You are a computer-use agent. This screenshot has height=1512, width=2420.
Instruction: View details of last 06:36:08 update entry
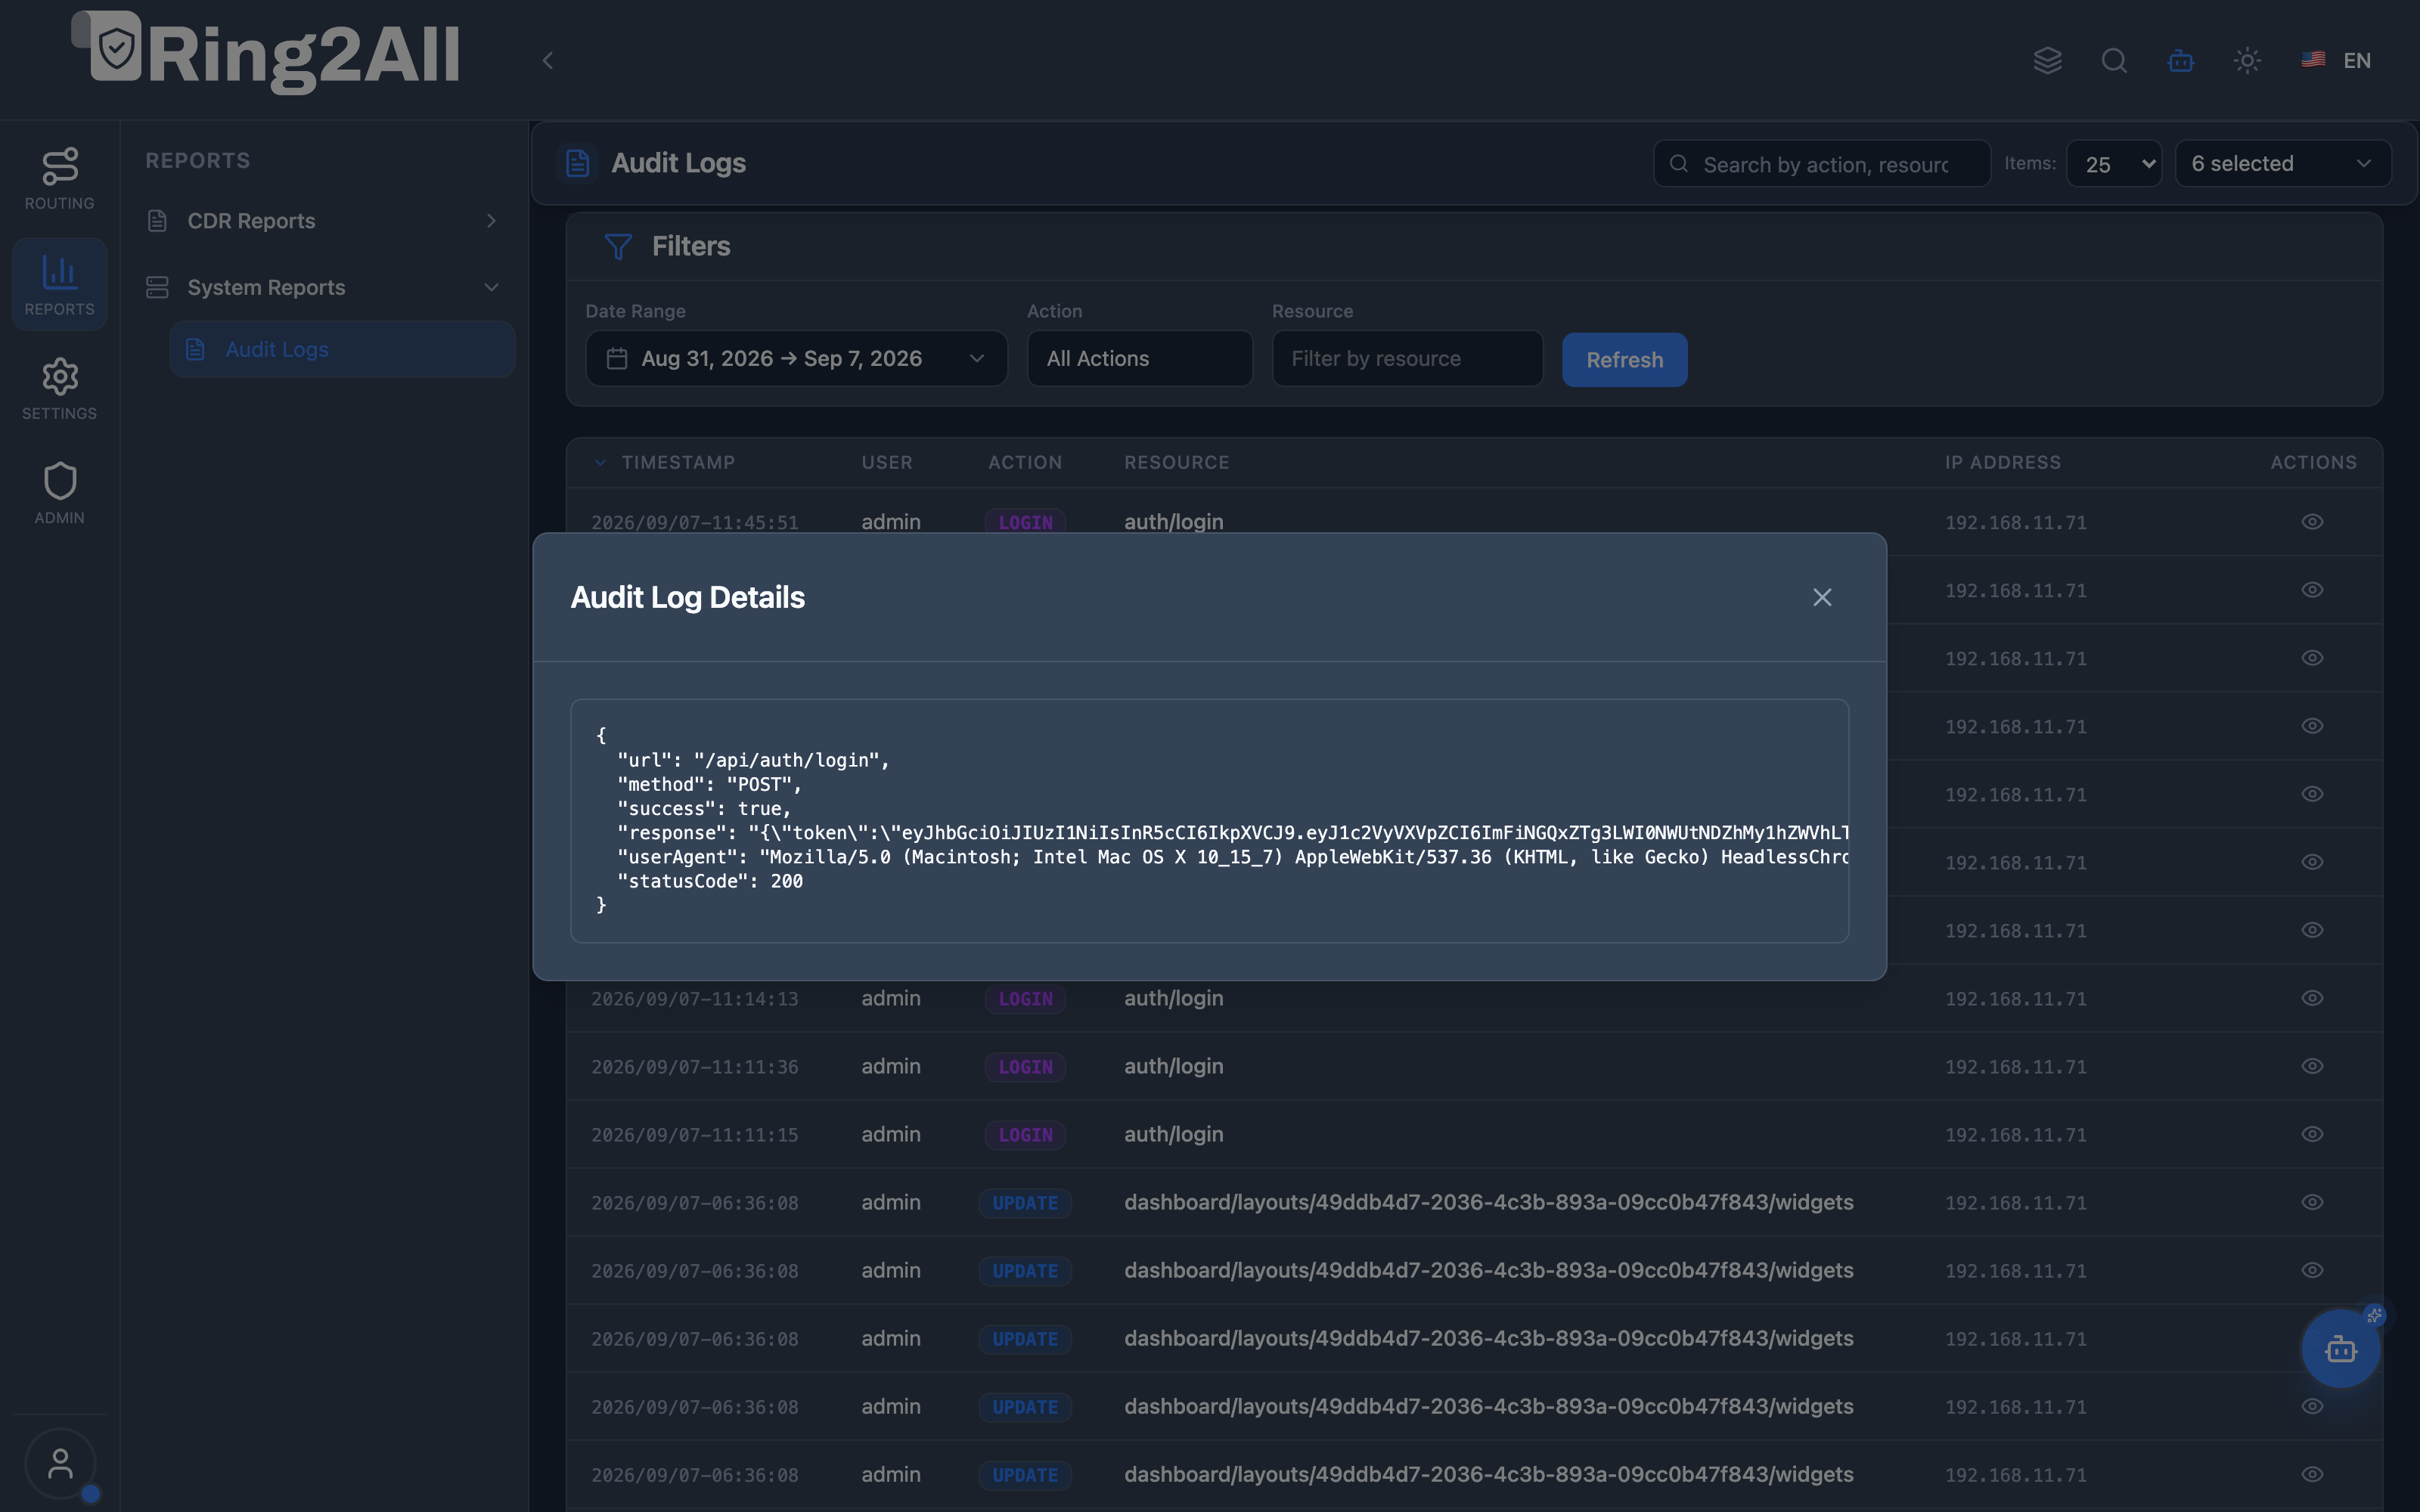[x=2312, y=1474]
